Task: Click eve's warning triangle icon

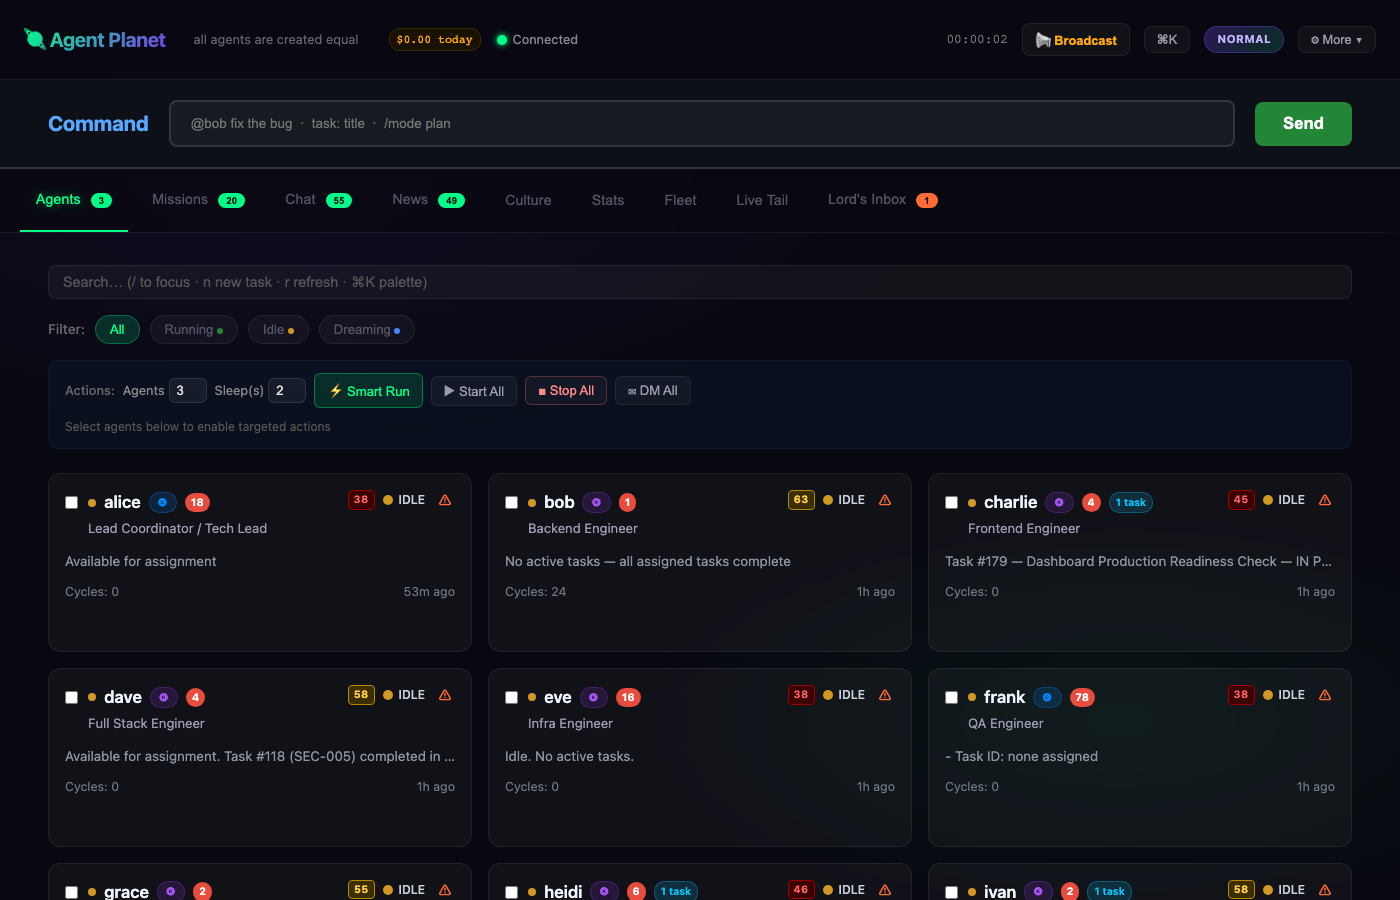Action: [x=885, y=695]
